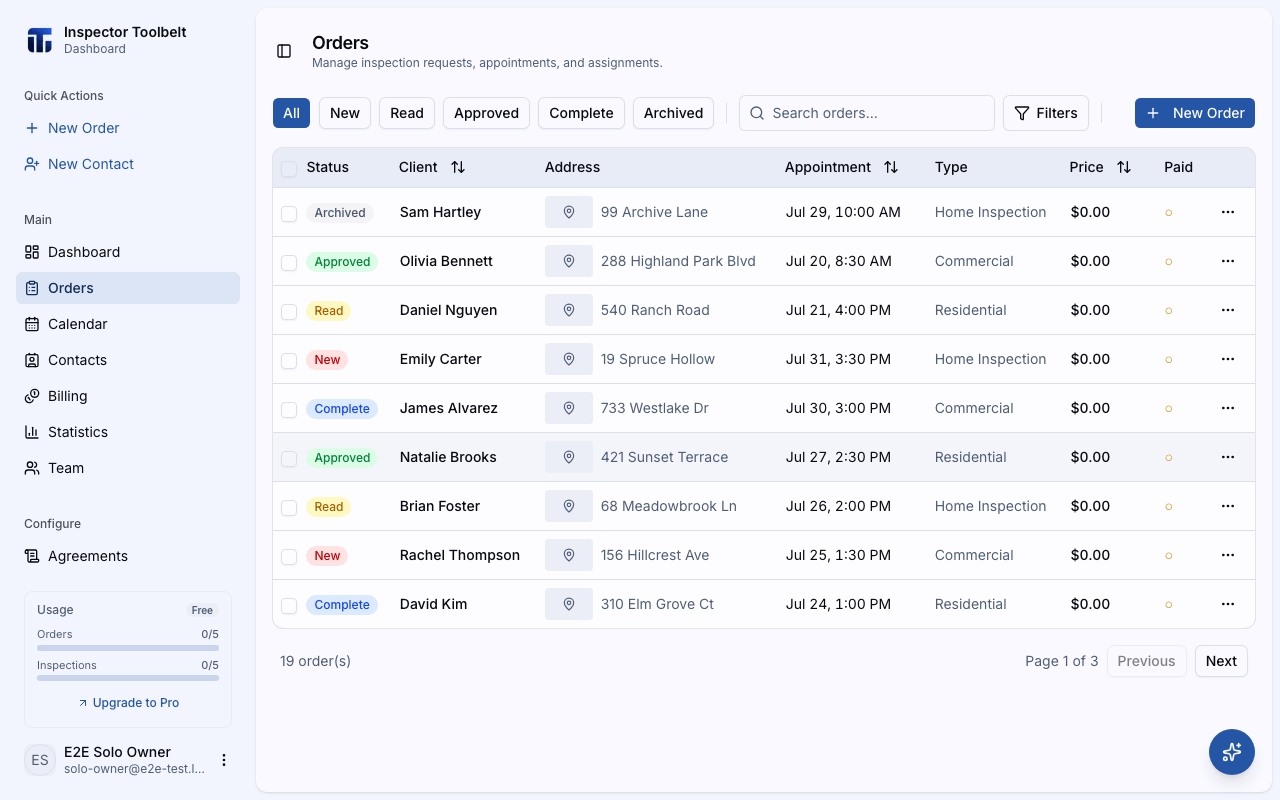Open user menu dots next to E2E Solo Owner
The image size is (1280, 800).
click(224, 760)
